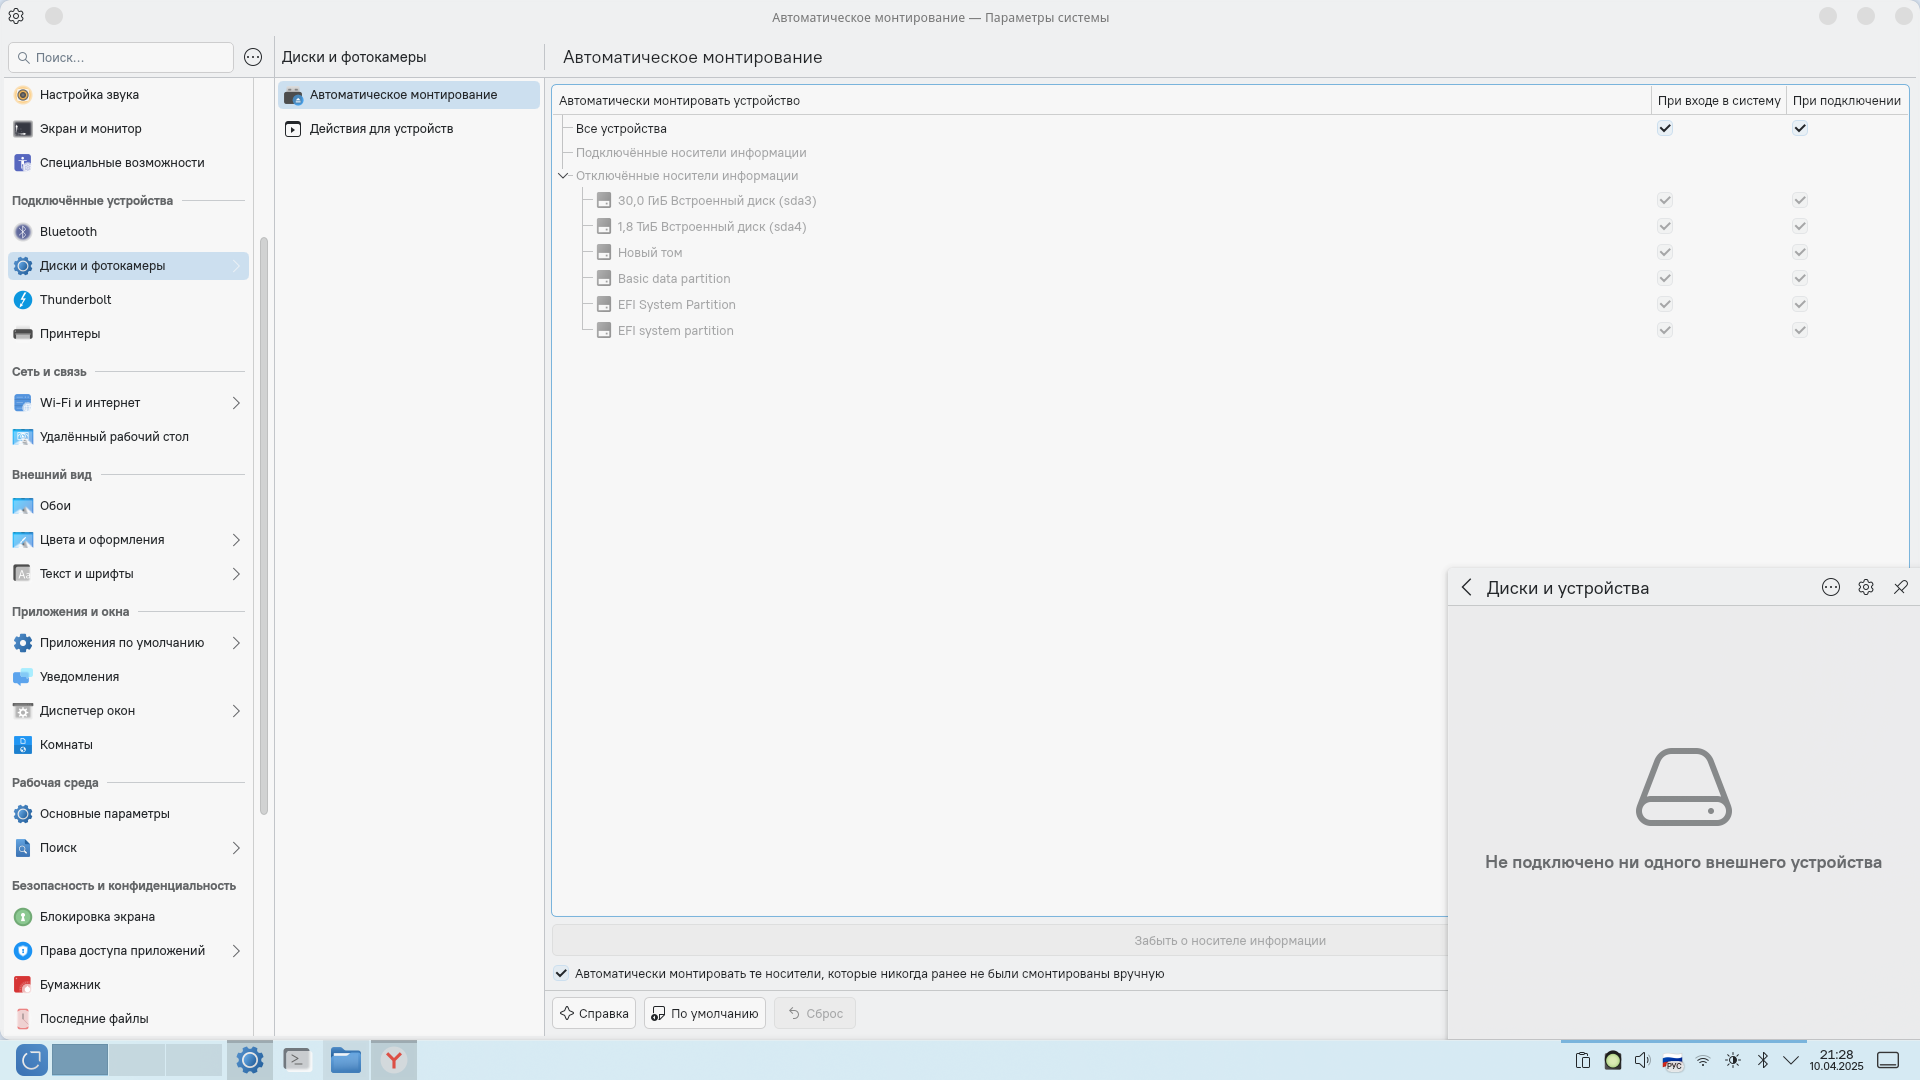Launch terminal from the taskbar
1920x1080 pixels.
297,1060
